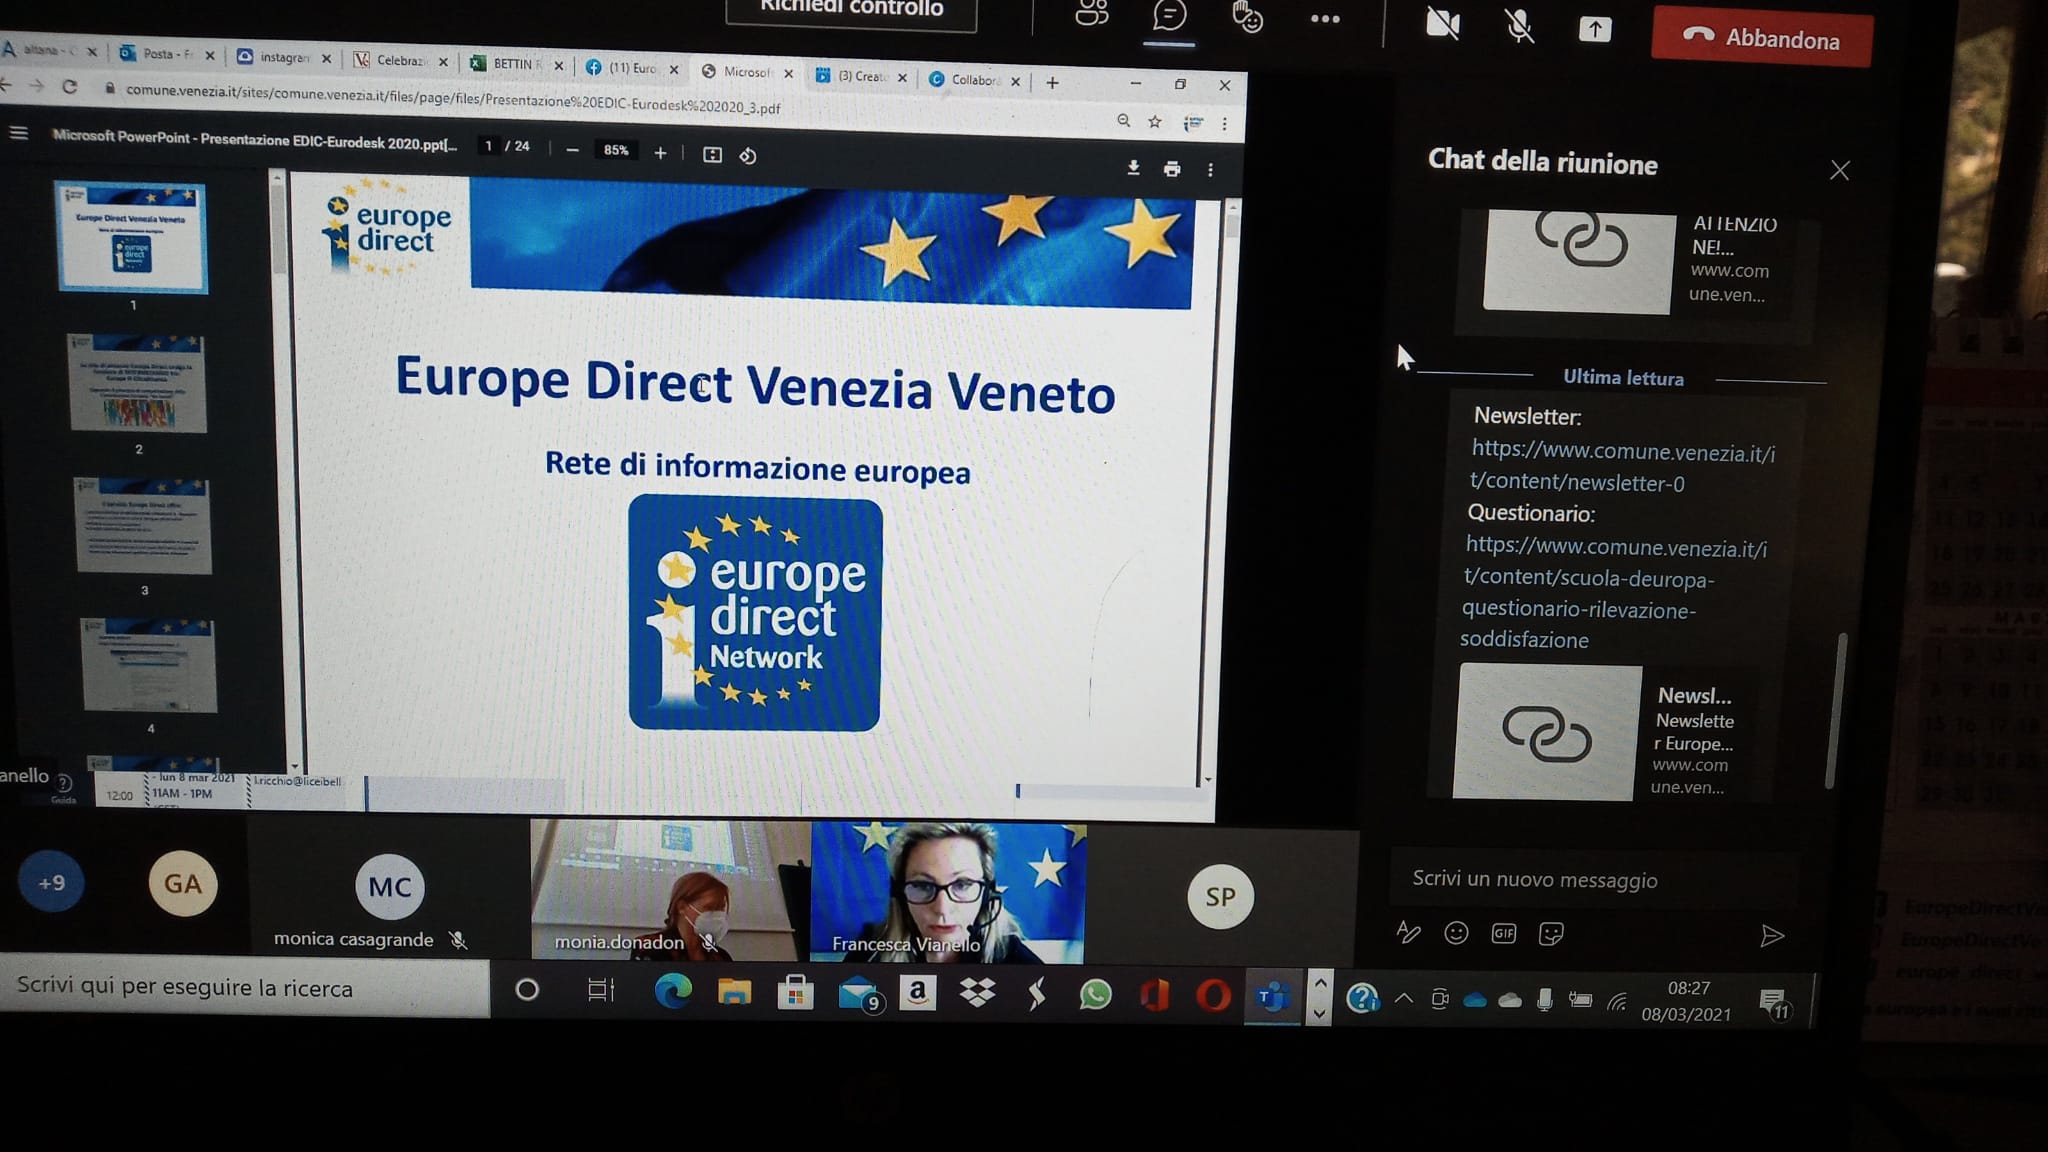2048x1152 pixels.
Task: Open the notification center in the taskbar
Action: click(x=1774, y=1003)
